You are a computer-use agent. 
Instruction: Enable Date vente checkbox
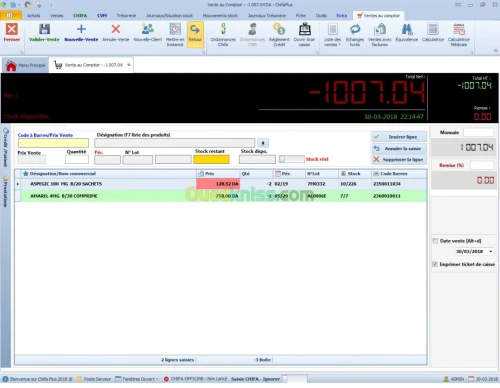(435, 241)
